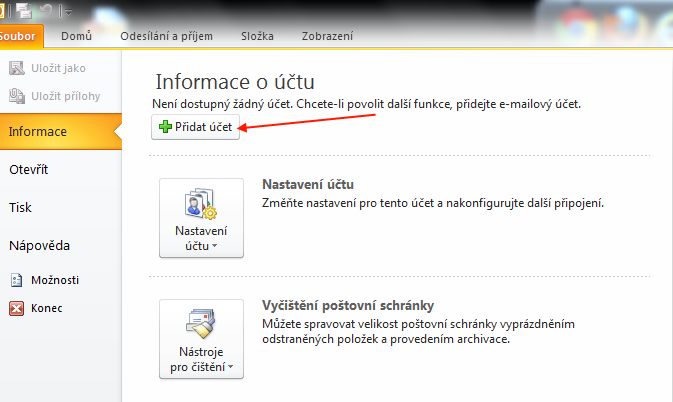Open the Soubor ribbon tab
Image resolution: width=673 pixels, height=402 pixels.
click(x=19, y=36)
